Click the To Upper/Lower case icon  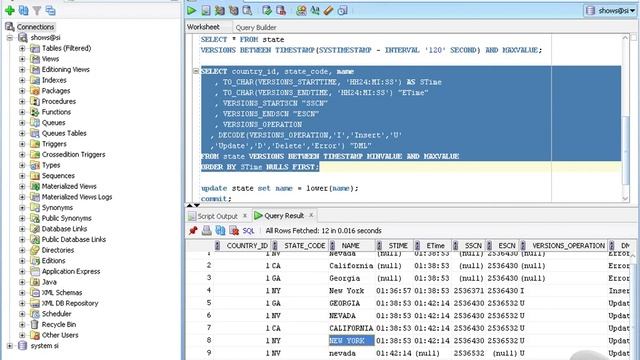click(x=315, y=11)
